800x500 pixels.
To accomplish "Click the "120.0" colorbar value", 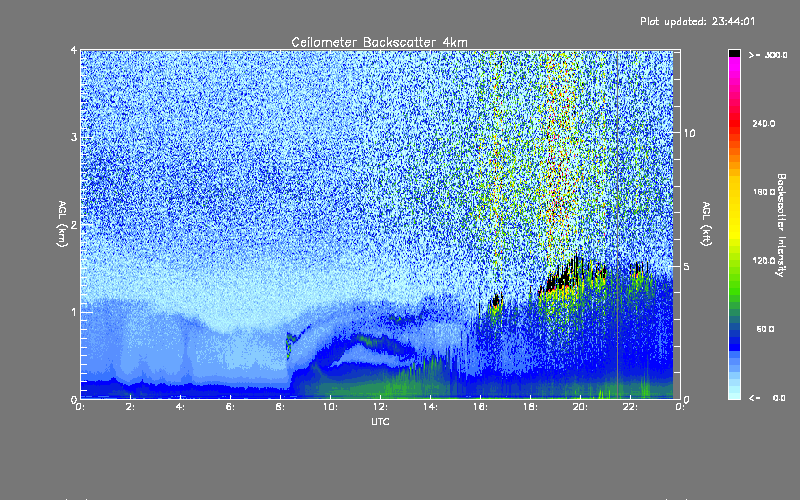I will point(764,260).
